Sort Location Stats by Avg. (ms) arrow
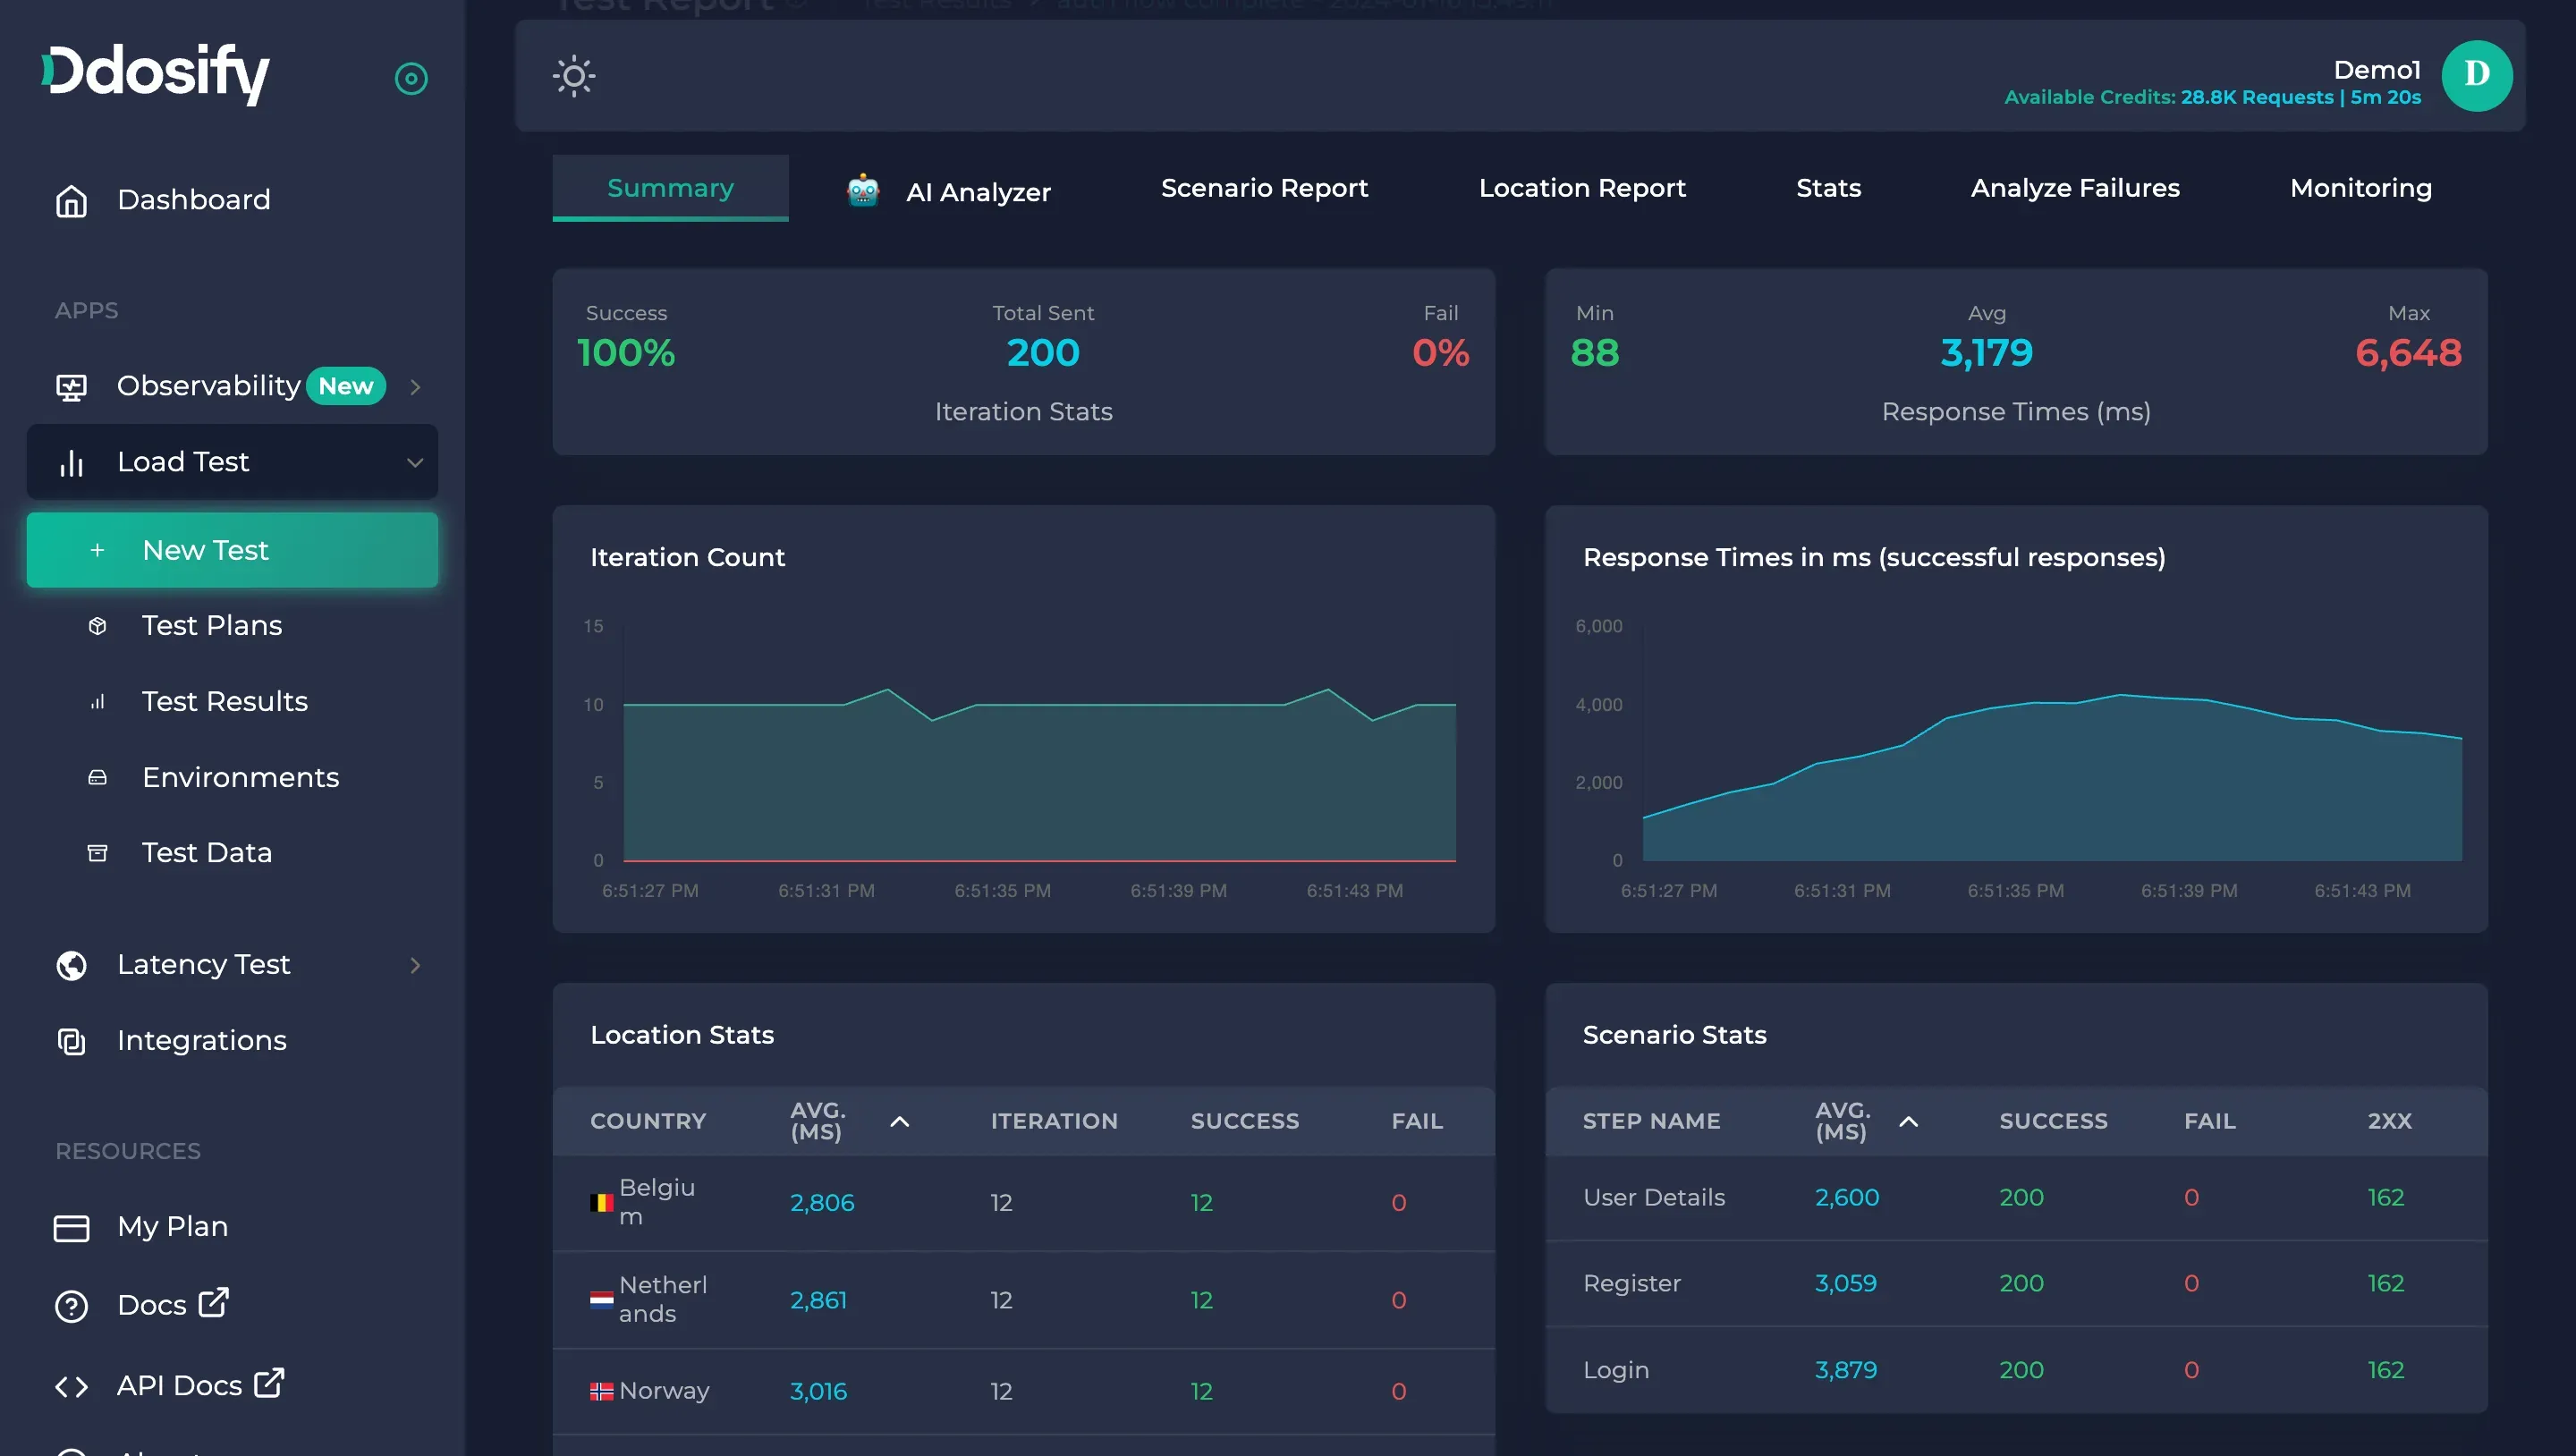 point(899,1122)
